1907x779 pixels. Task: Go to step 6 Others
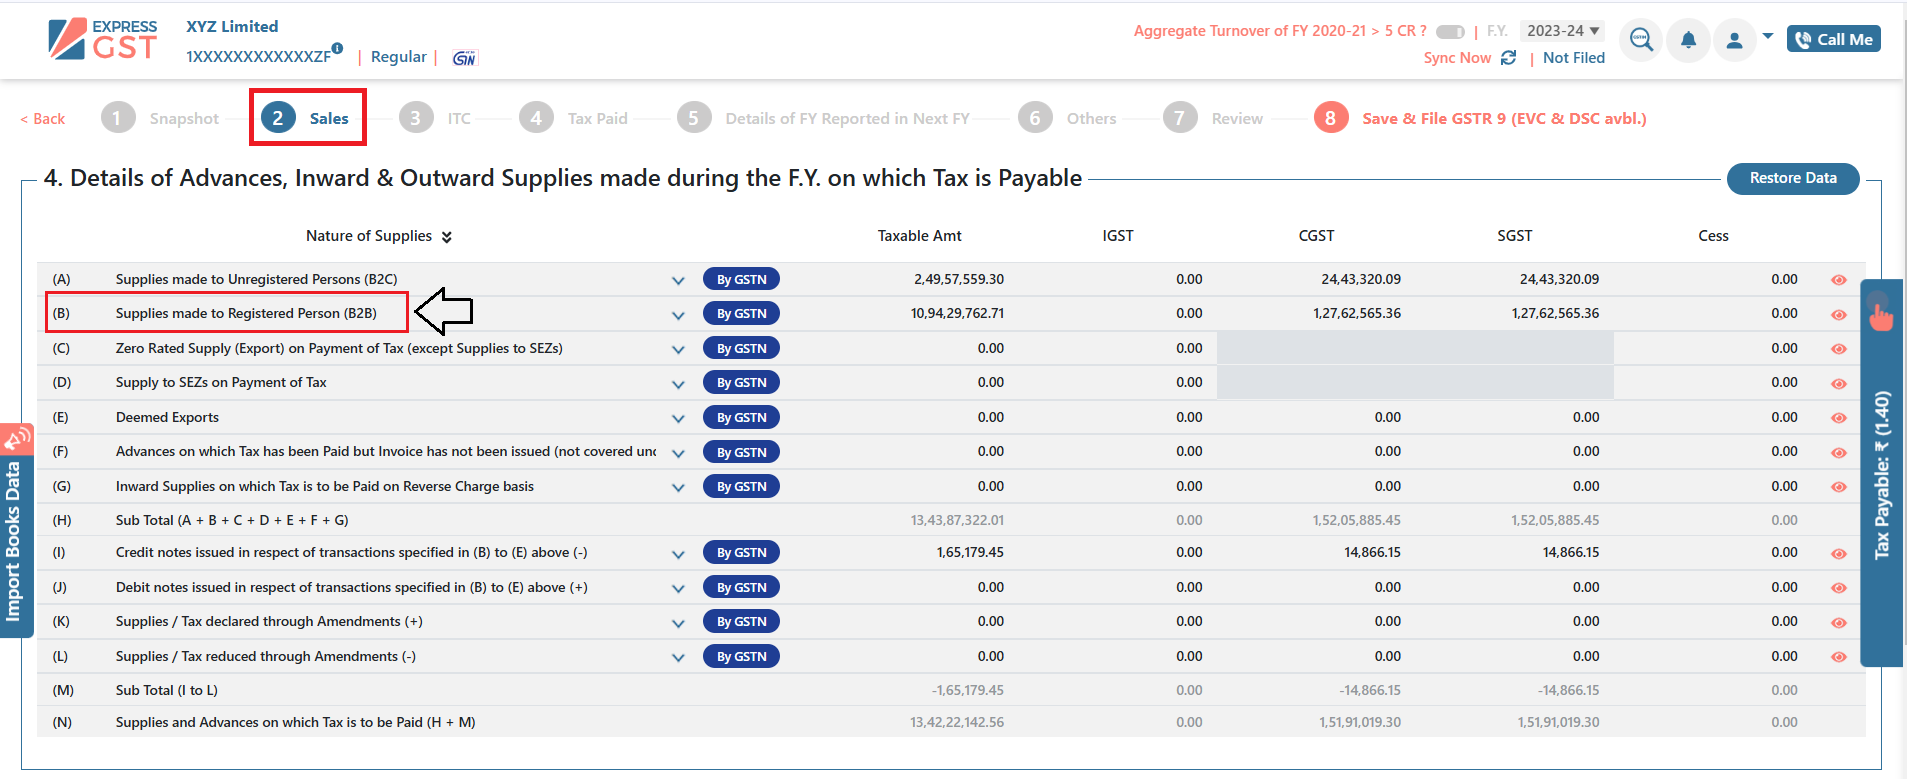click(x=1067, y=118)
